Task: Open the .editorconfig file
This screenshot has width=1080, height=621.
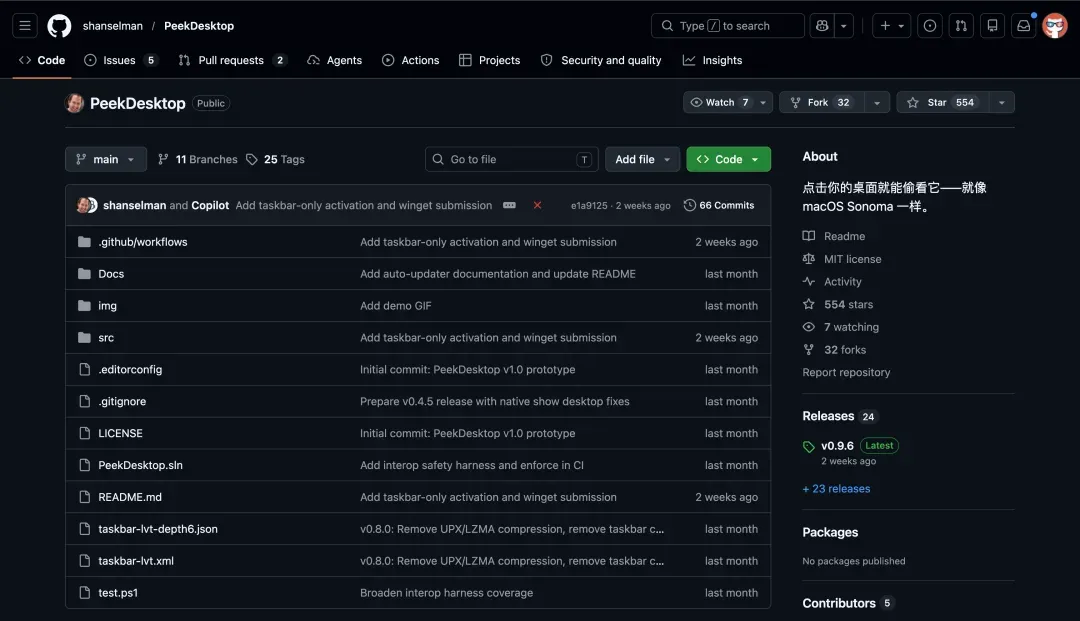Action: coord(130,369)
